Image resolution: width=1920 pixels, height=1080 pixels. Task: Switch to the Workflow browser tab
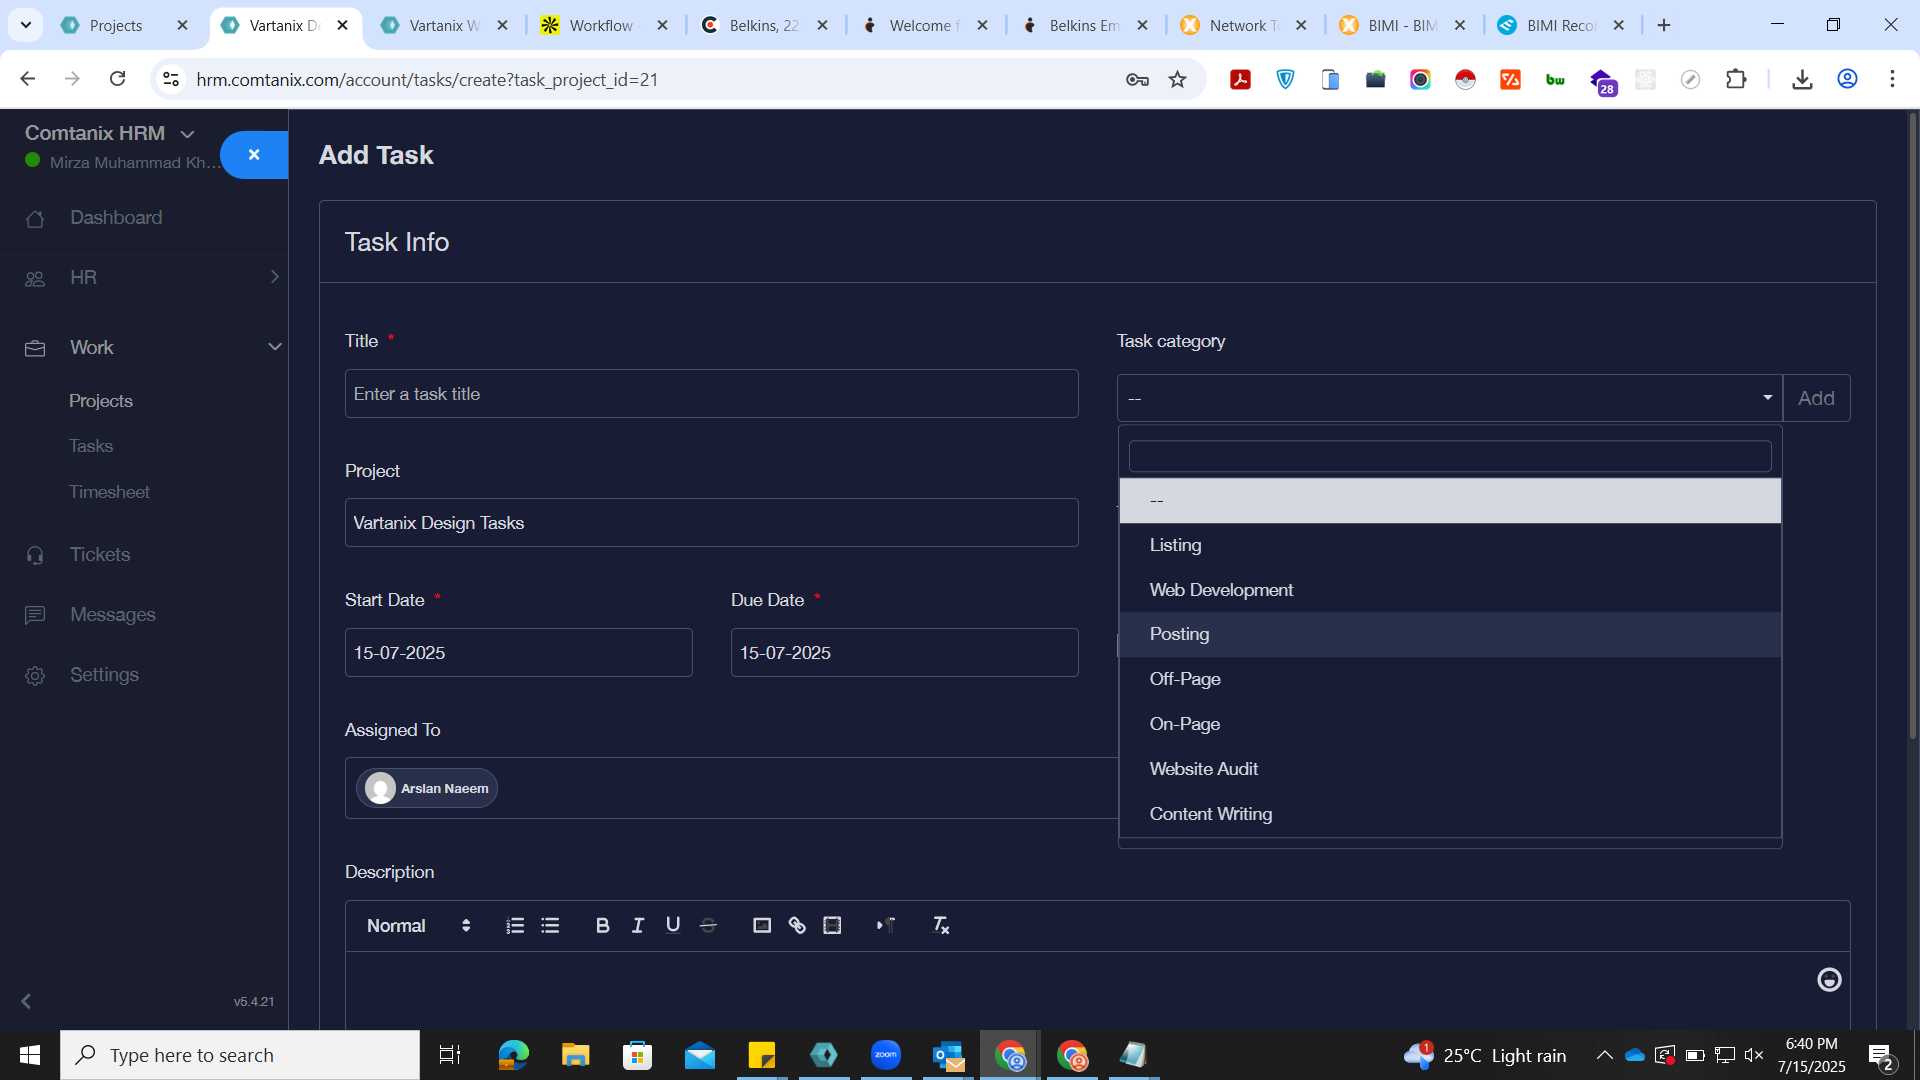point(604,25)
